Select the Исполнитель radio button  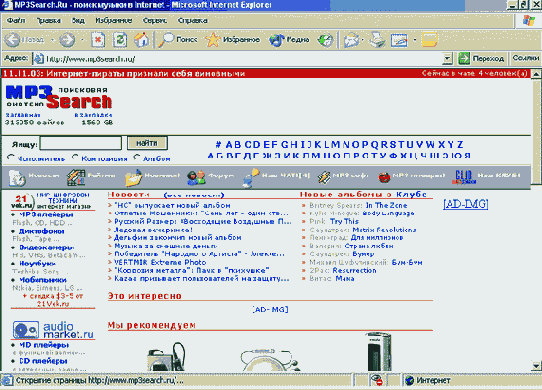(11, 158)
